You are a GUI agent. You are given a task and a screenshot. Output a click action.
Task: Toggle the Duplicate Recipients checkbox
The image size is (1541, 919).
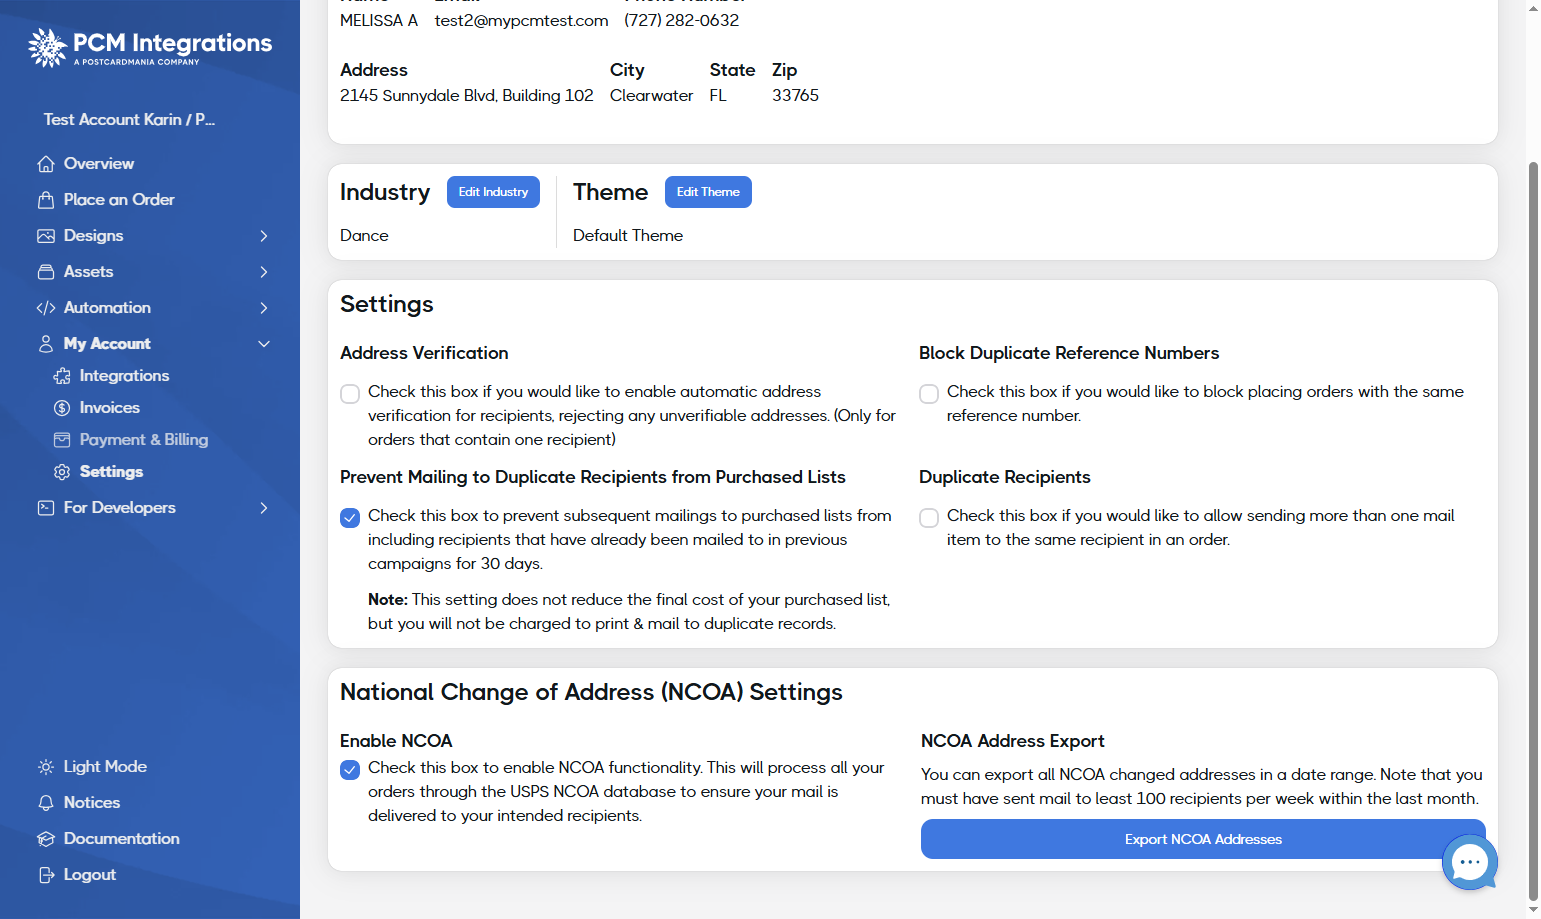coord(929,518)
